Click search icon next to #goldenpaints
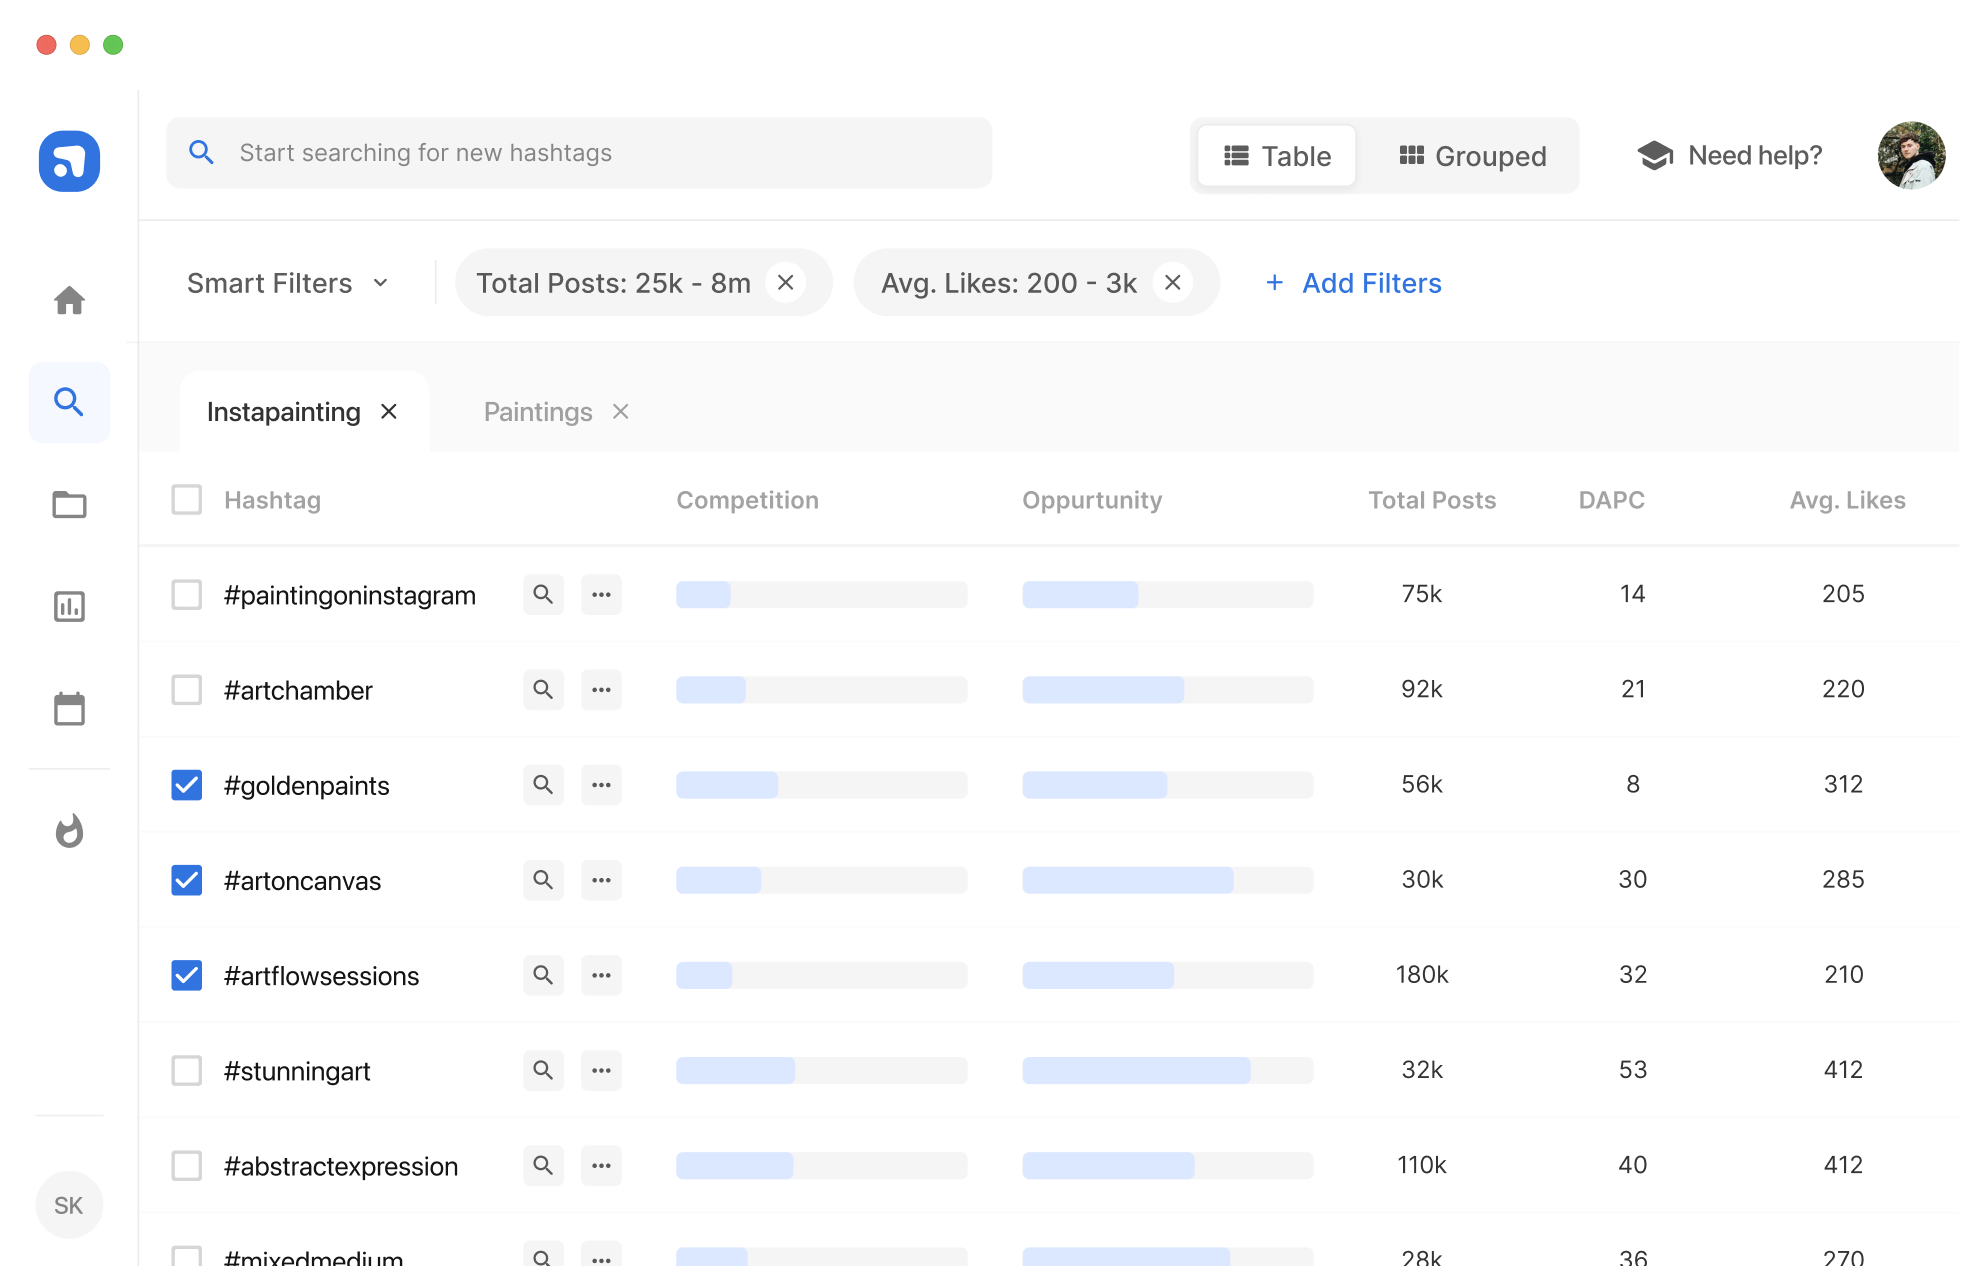The height and width of the screenshot is (1268, 1962). click(543, 785)
